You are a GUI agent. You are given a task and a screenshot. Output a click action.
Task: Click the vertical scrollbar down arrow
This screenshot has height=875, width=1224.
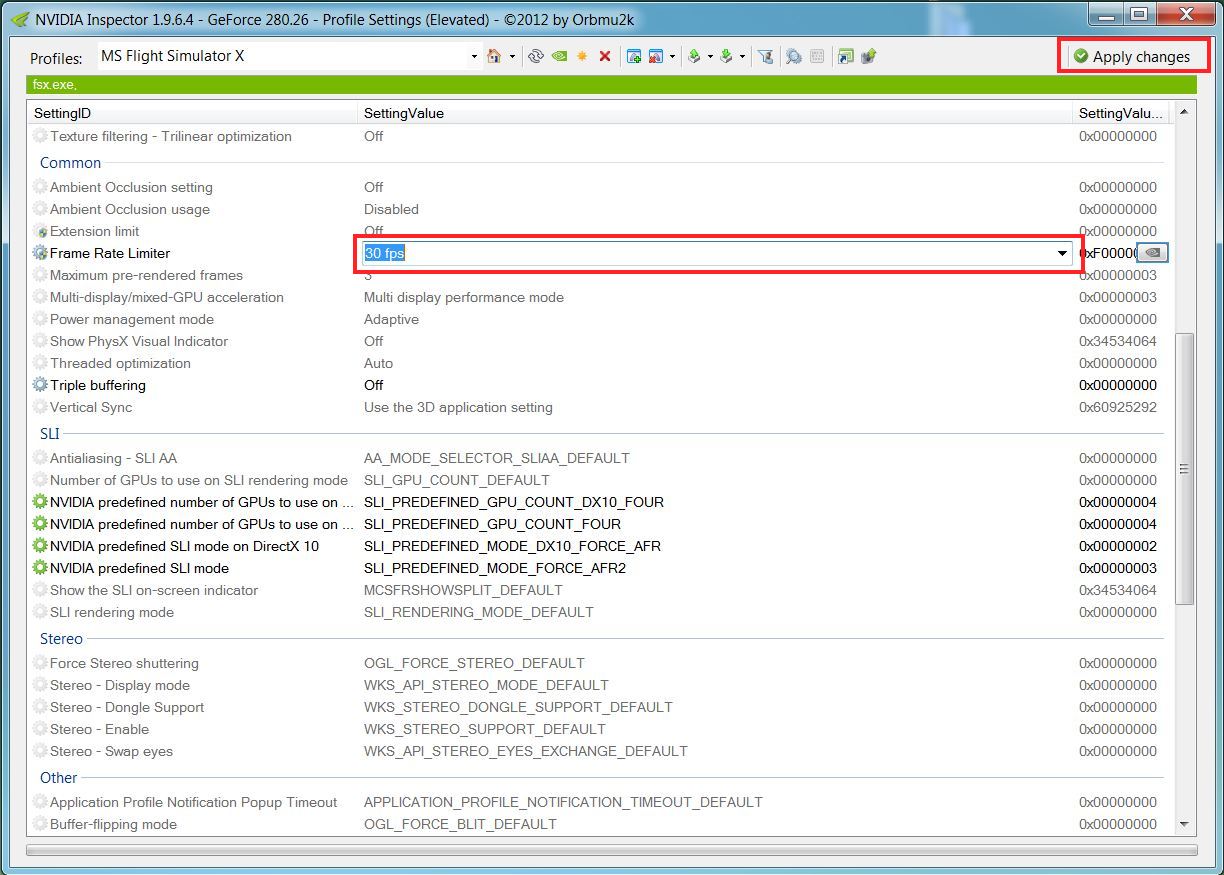click(1185, 824)
